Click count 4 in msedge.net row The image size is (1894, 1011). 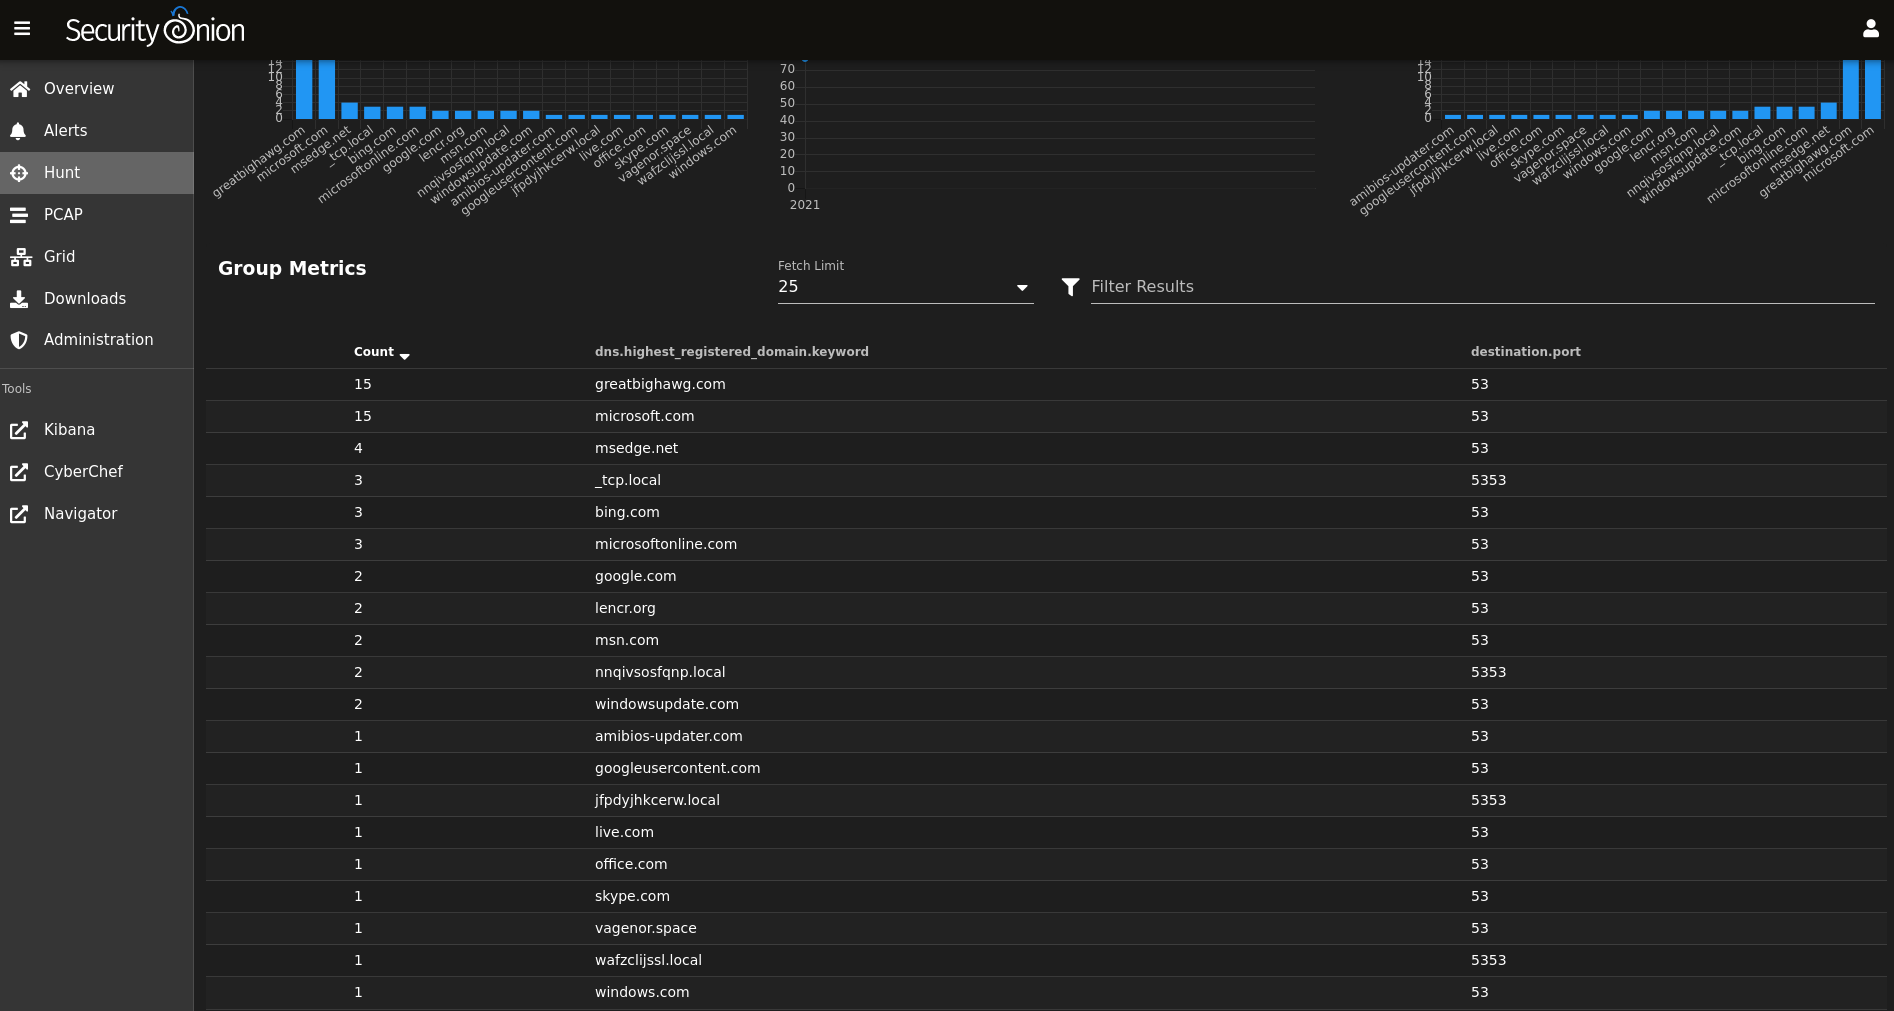coord(358,448)
